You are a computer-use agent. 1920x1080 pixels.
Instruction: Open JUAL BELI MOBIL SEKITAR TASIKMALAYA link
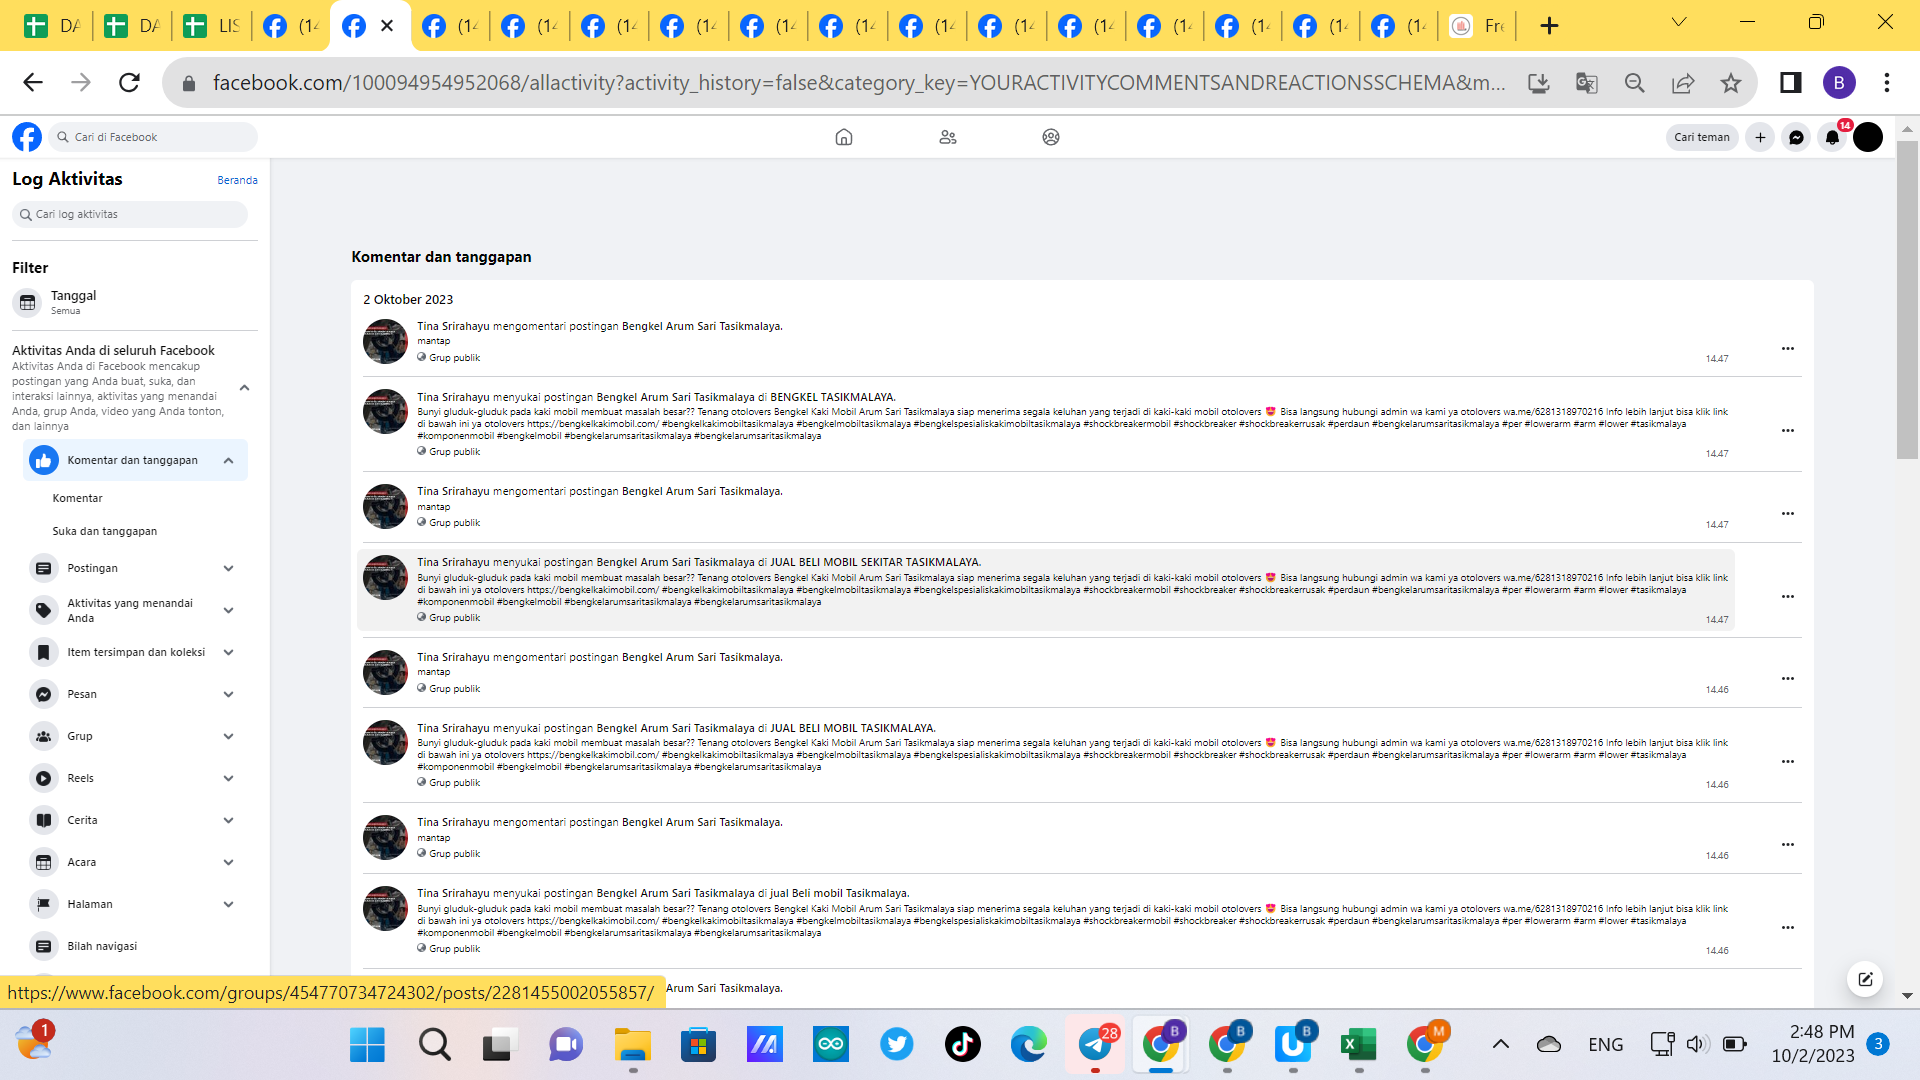tap(875, 562)
